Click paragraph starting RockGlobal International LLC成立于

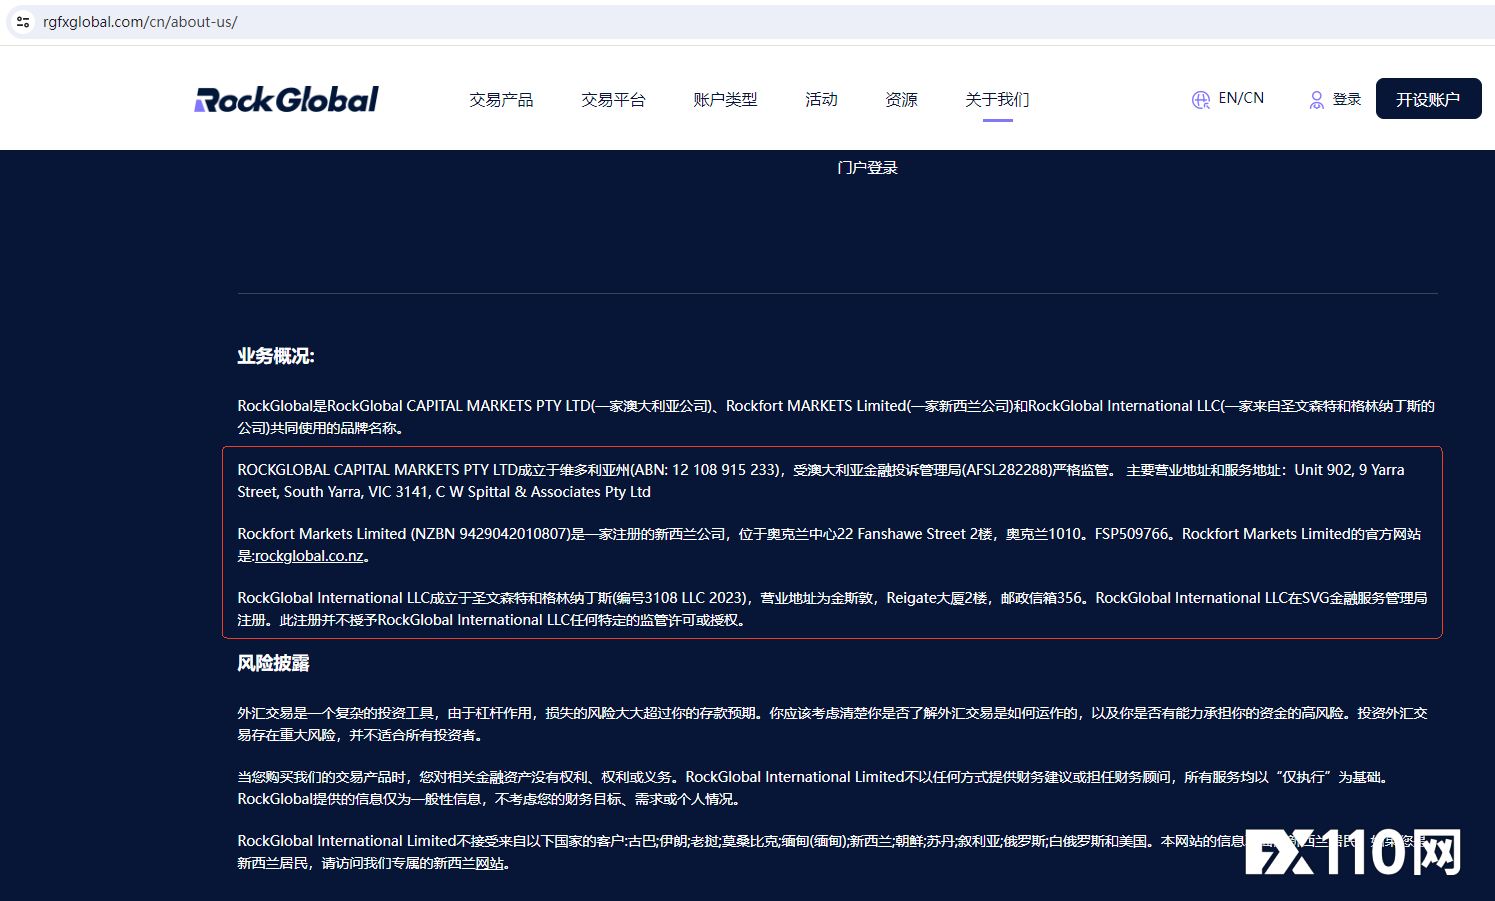832,609
